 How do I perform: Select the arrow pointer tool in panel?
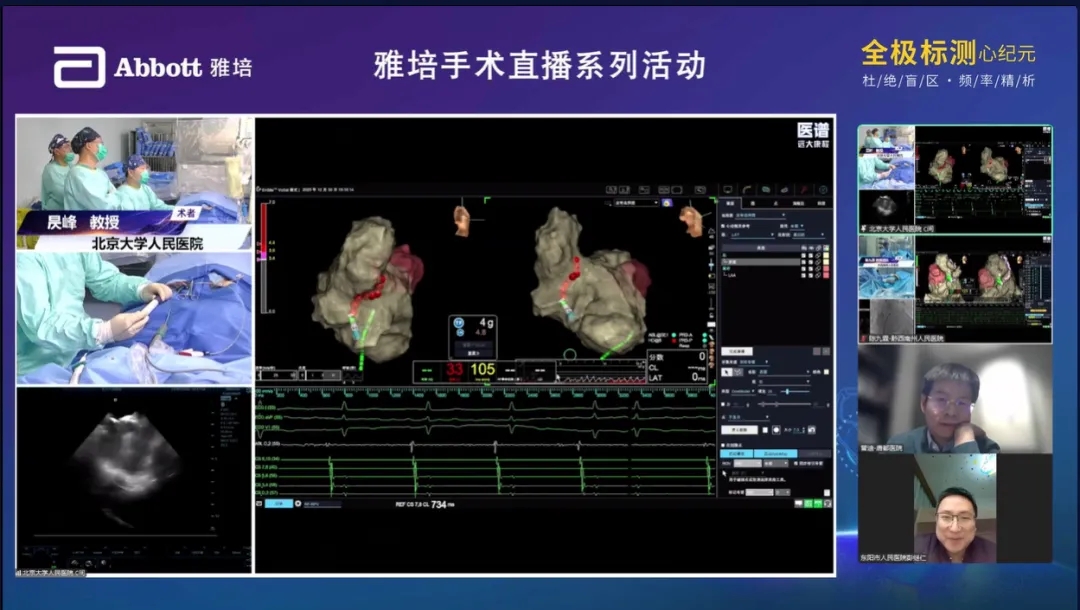pos(727,372)
